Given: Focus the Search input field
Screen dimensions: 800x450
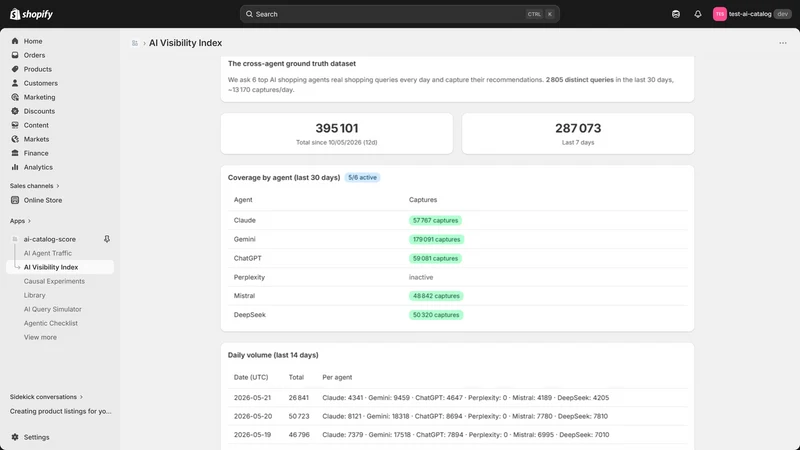Looking at the screenshot, I should 399,14.
